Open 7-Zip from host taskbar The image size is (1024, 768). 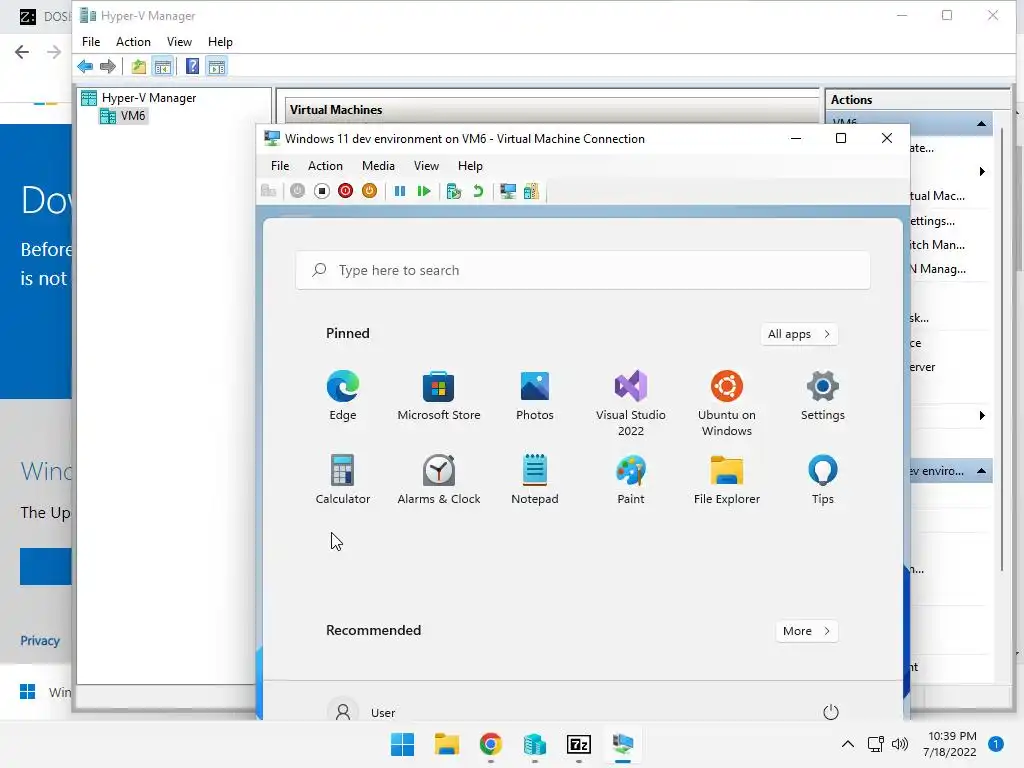coord(579,744)
